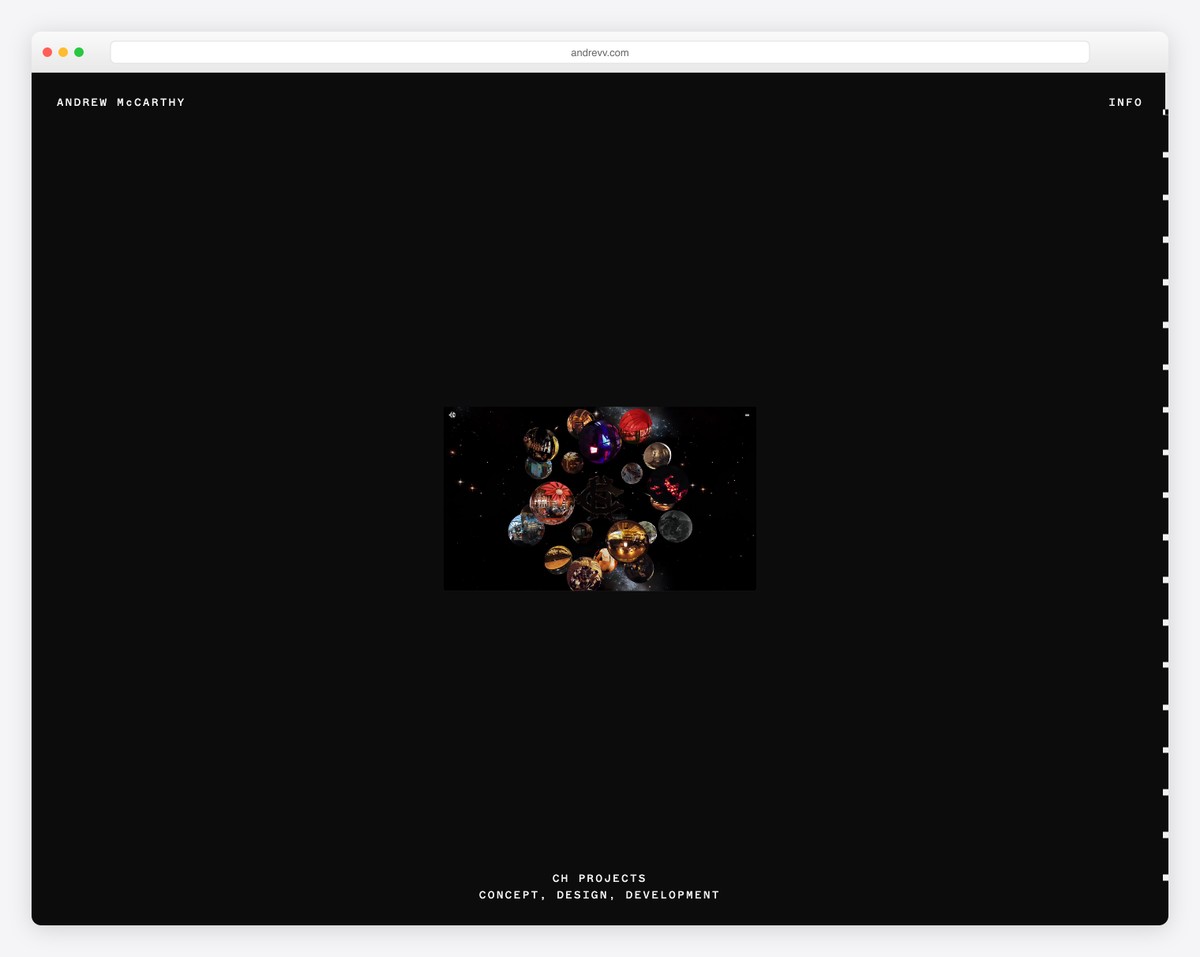Click the CONCEPT, DESIGN, DEVELOPMENT subtitle
Screen dimensions: 1200x957
599,895
